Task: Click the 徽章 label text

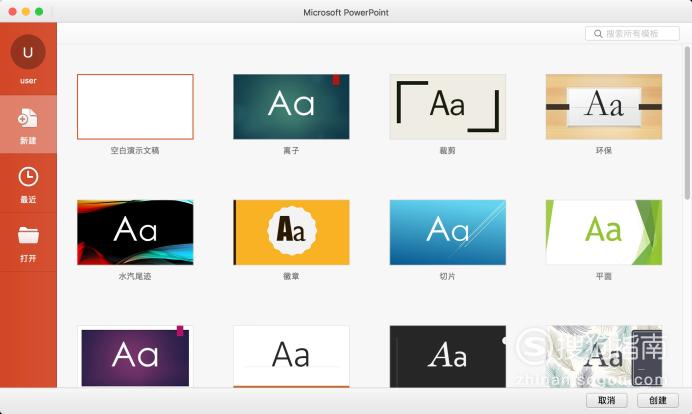Action: [x=291, y=276]
